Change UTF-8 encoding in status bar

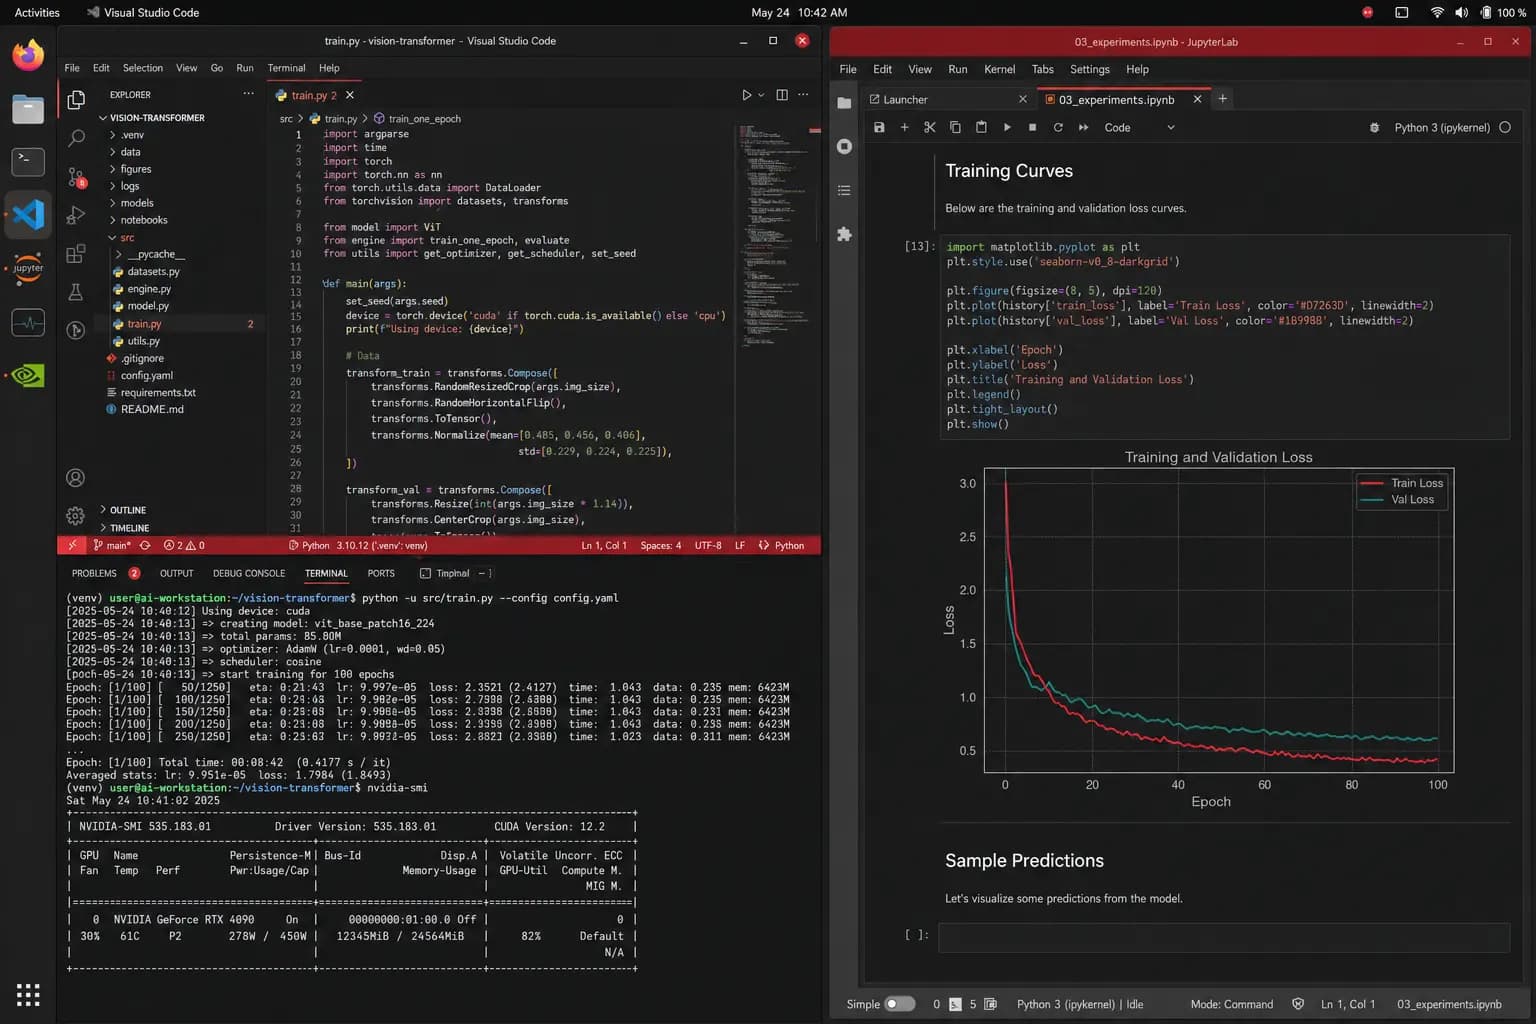tap(708, 545)
